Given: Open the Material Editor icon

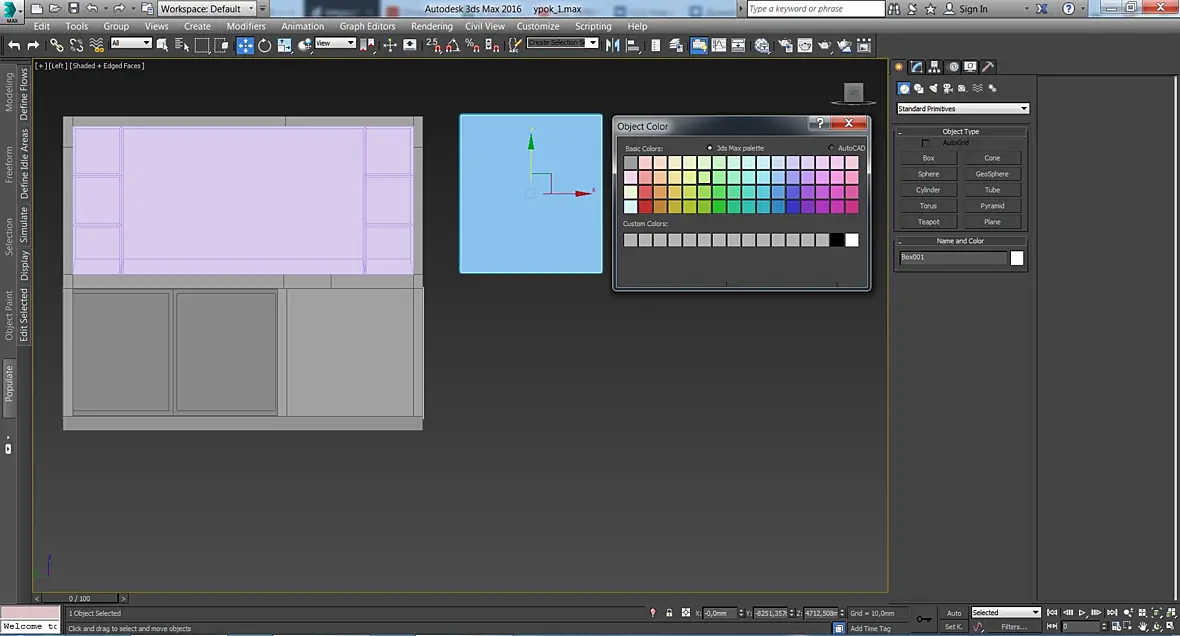Looking at the screenshot, I should coord(762,45).
